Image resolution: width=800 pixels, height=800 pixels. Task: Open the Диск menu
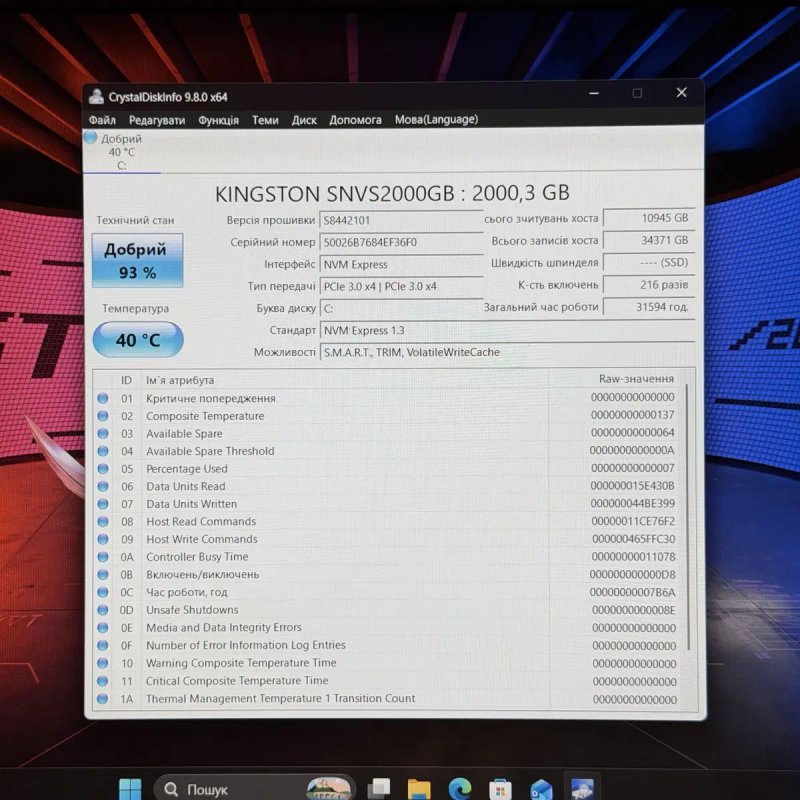click(x=304, y=120)
